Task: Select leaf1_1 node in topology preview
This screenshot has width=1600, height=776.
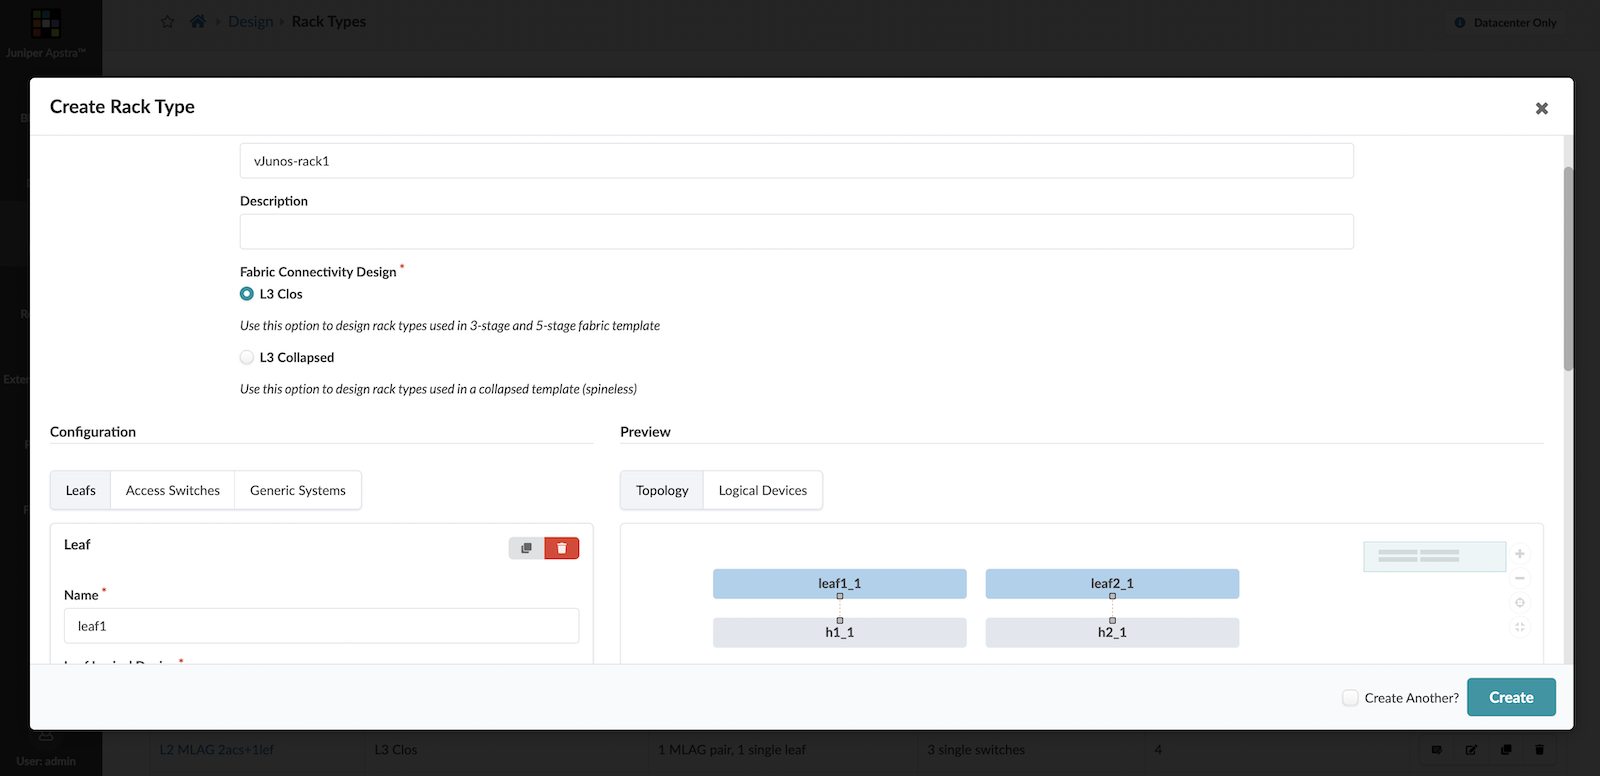Action: coord(840,584)
